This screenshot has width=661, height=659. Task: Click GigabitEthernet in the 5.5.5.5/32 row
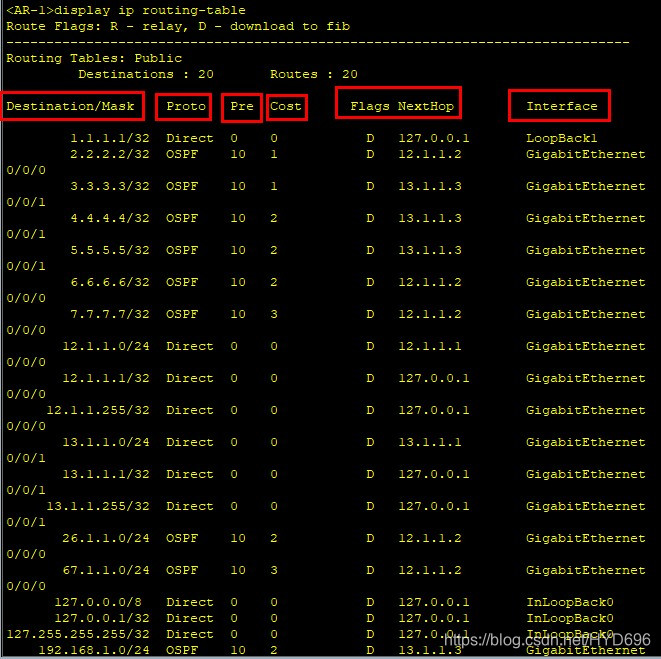point(586,250)
